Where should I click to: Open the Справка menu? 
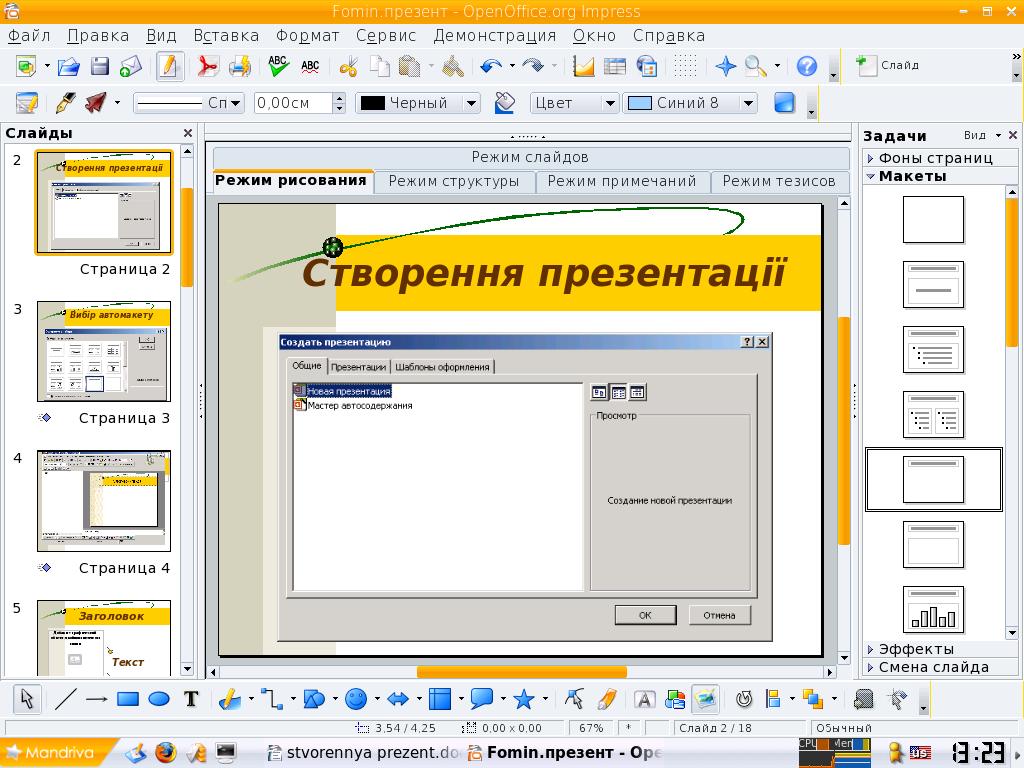tap(669, 36)
